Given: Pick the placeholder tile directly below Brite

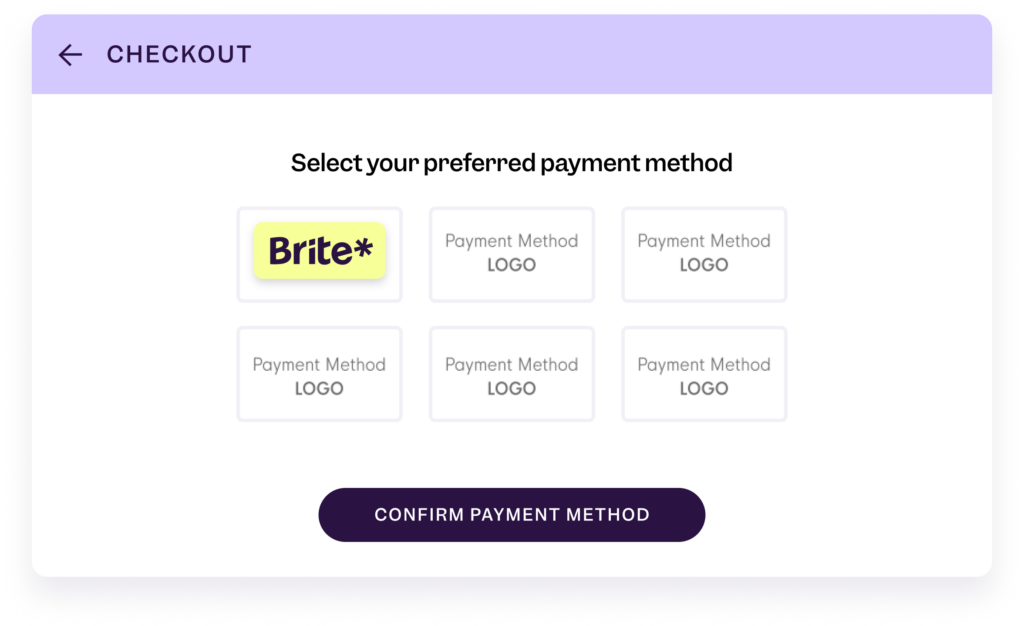Looking at the screenshot, I should click(x=319, y=374).
